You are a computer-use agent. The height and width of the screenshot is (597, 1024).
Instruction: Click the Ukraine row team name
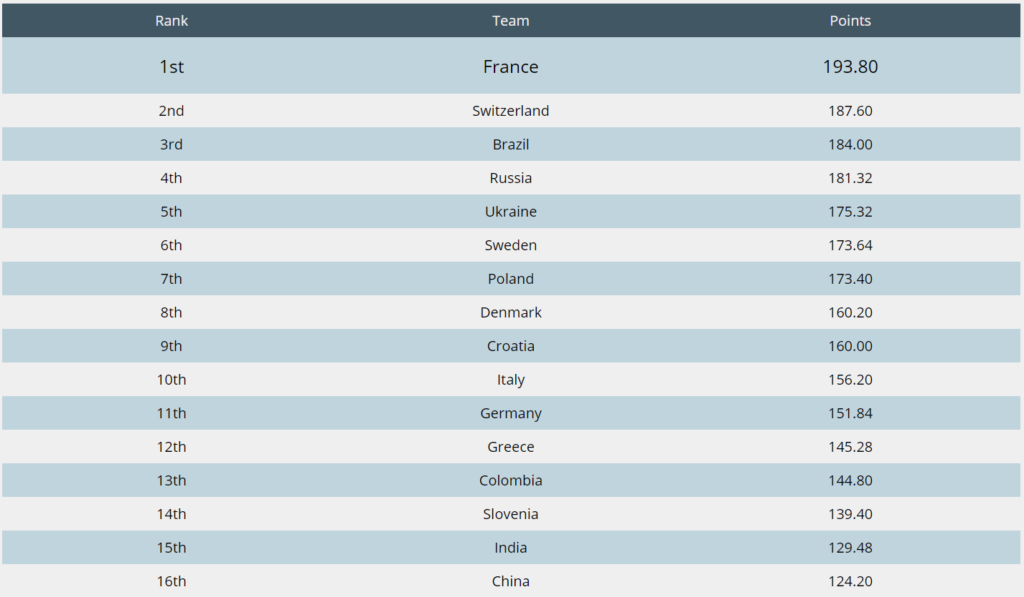(511, 212)
